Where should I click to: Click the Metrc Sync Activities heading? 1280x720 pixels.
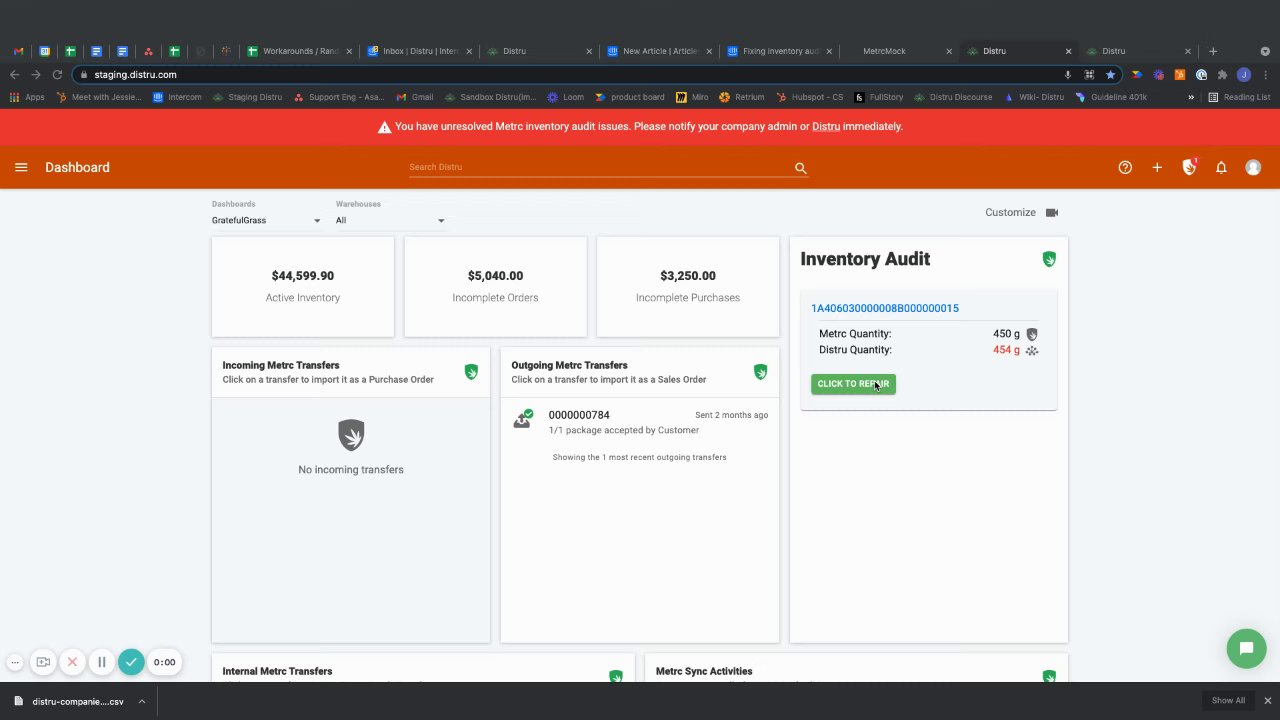coord(704,671)
